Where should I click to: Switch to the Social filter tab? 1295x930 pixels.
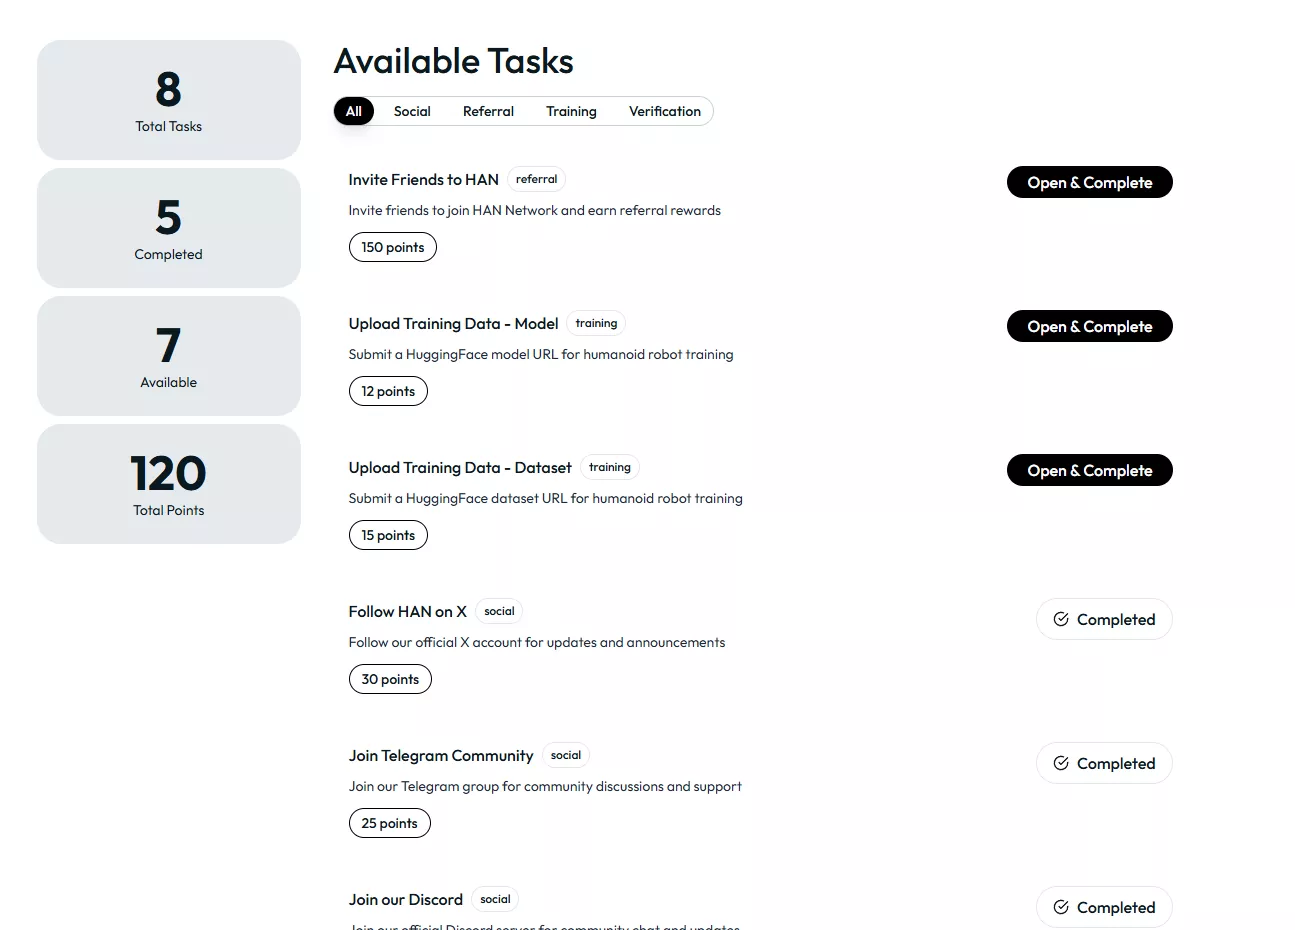coord(412,111)
